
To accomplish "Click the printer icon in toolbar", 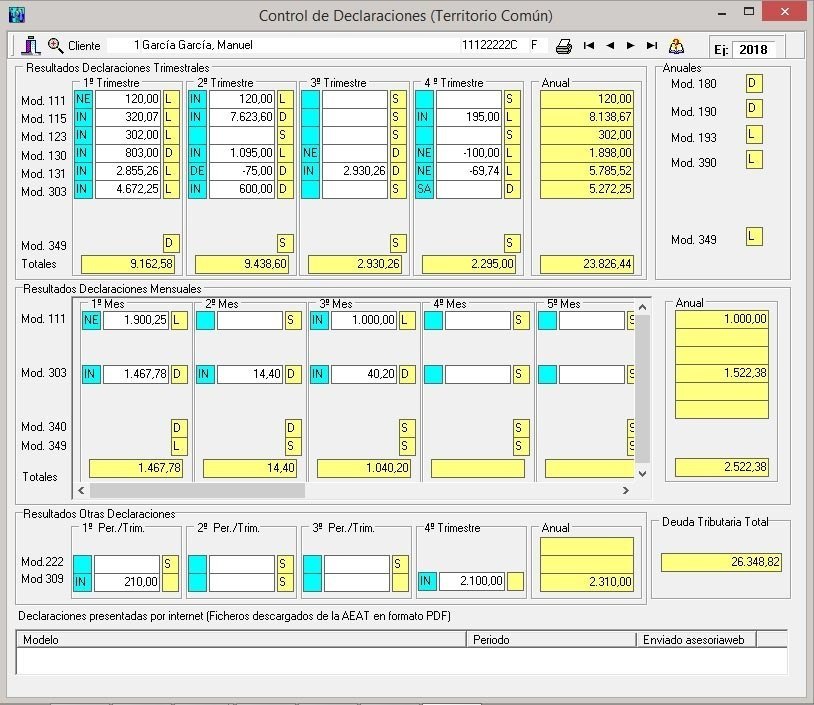I will (564, 46).
